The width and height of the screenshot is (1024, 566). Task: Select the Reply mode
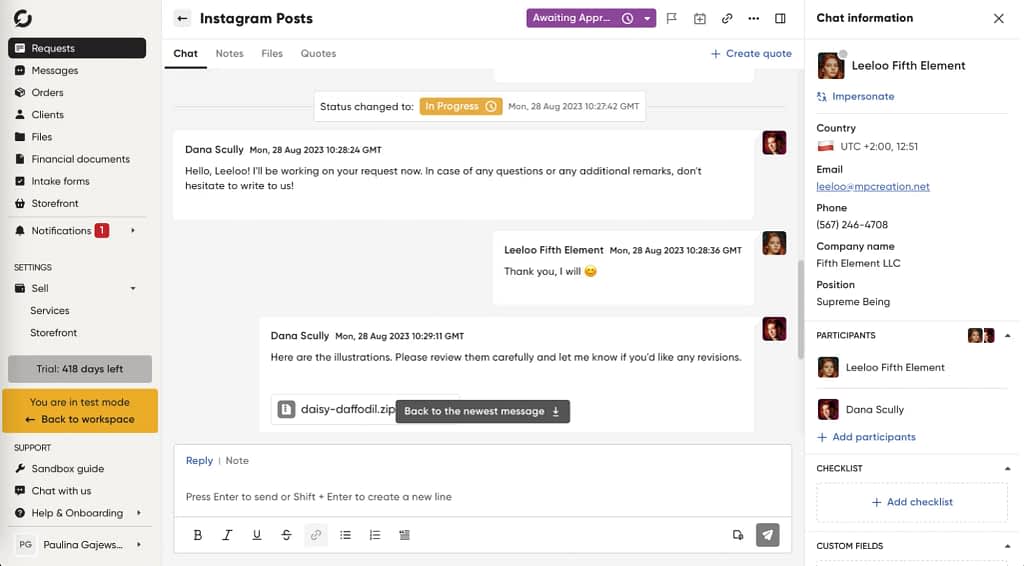point(199,460)
